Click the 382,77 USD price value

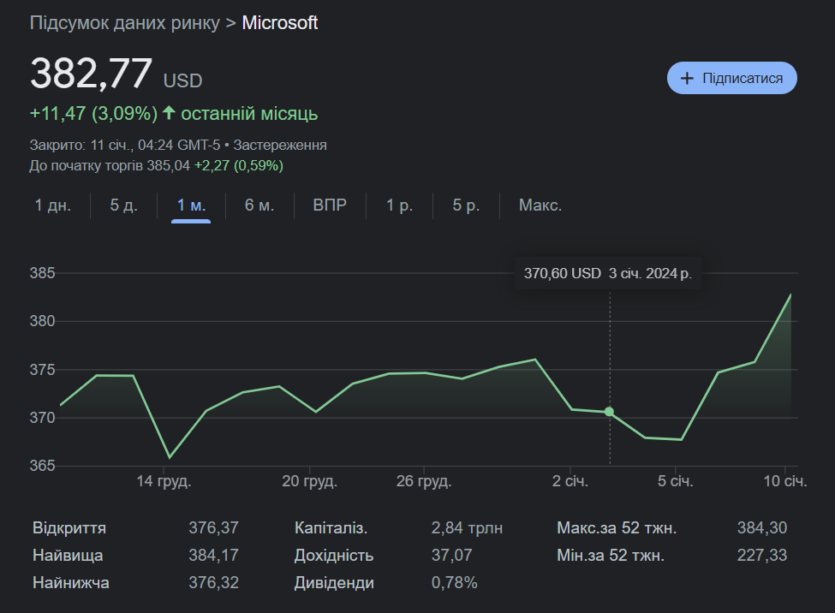pyautogui.click(x=116, y=74)
